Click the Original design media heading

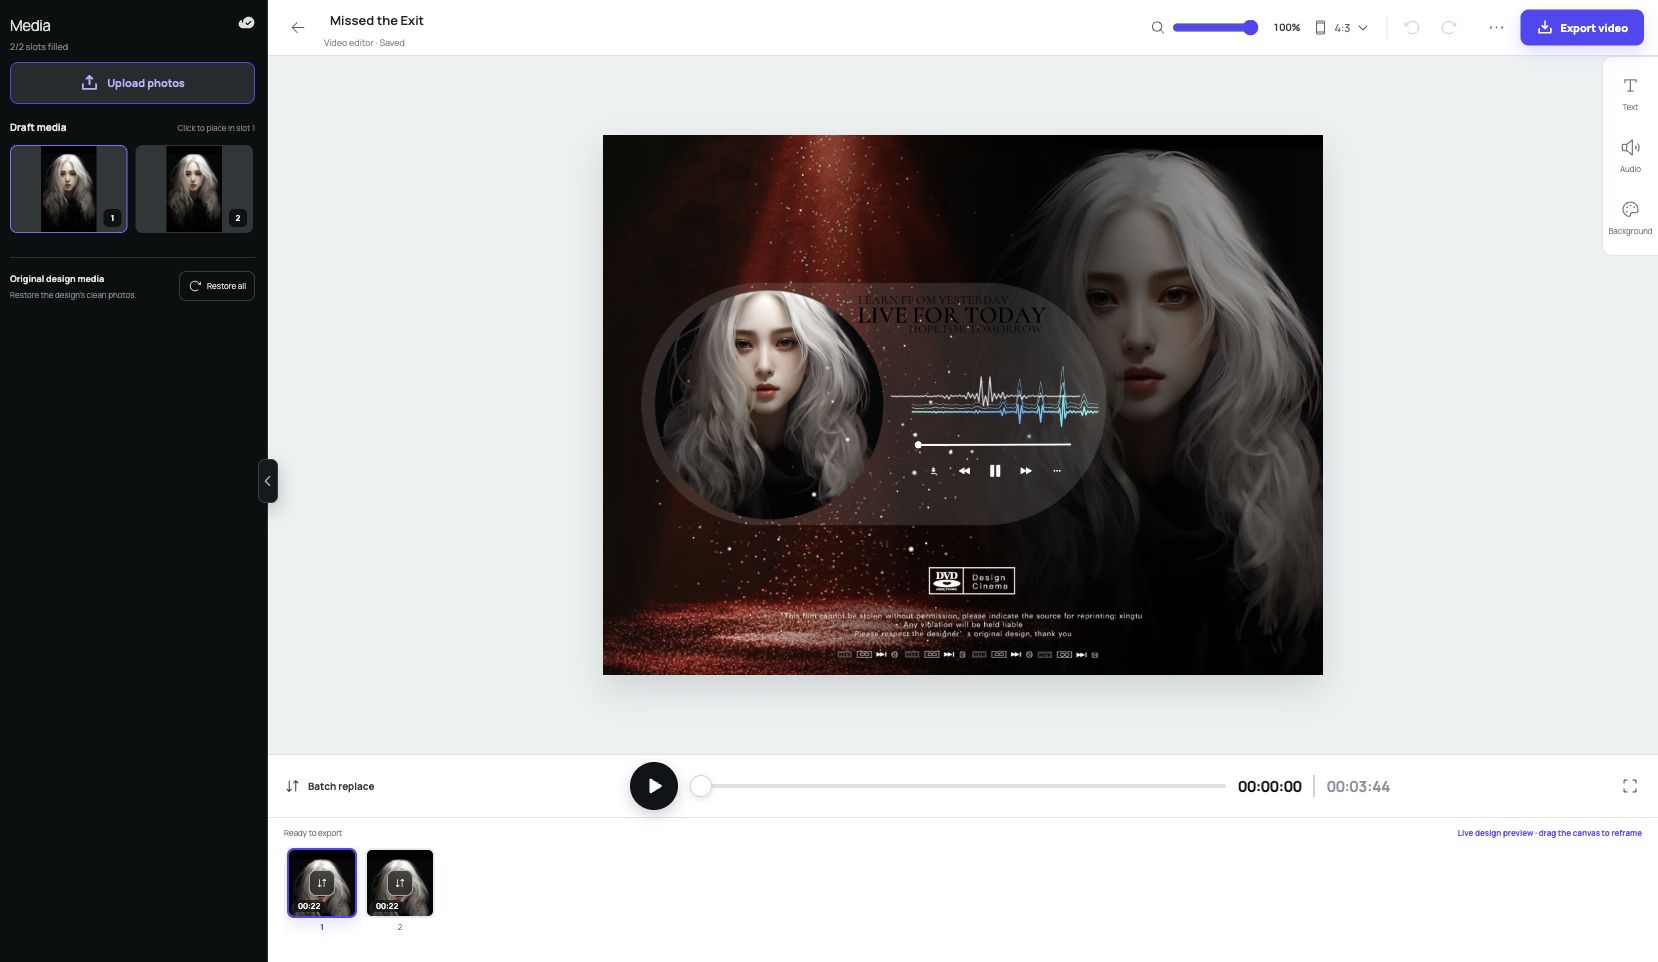57,279
